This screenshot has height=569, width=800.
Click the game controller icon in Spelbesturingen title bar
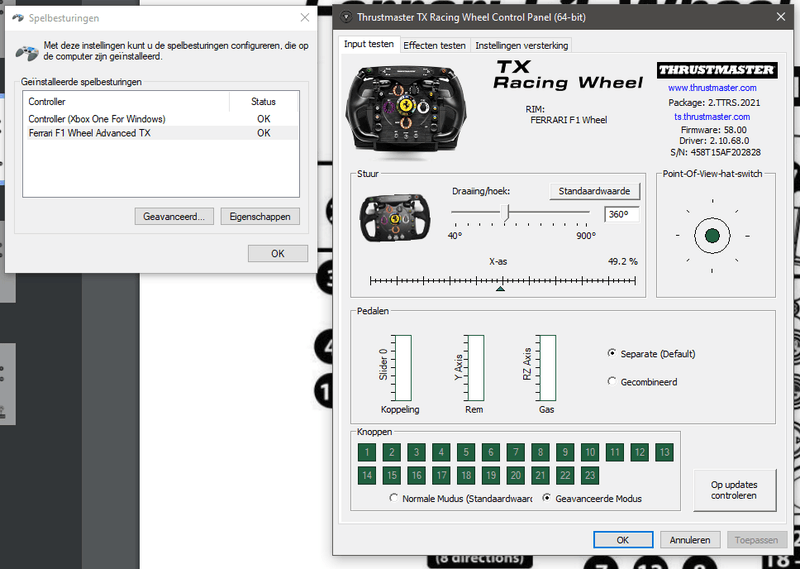pos(18,18)
